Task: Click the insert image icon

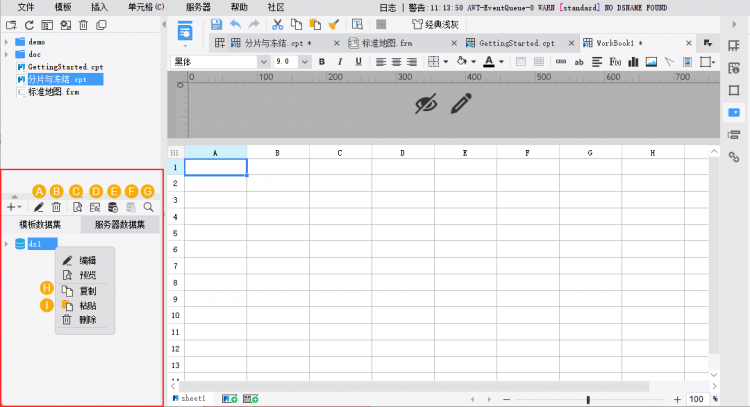Action: (651, 62)
